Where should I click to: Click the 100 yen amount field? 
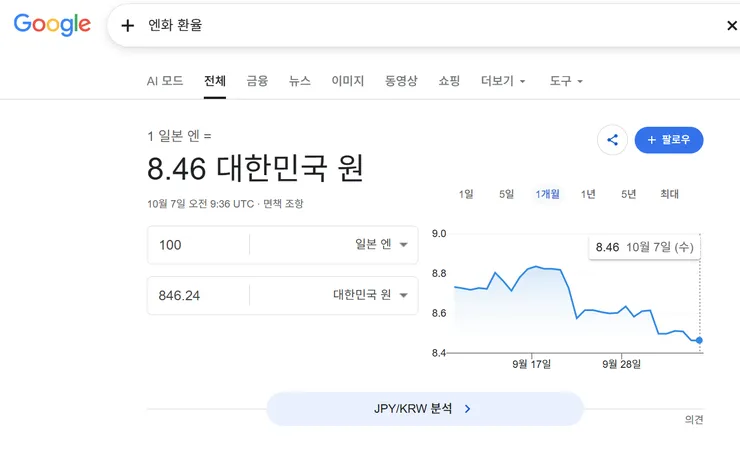pos(199,245)
